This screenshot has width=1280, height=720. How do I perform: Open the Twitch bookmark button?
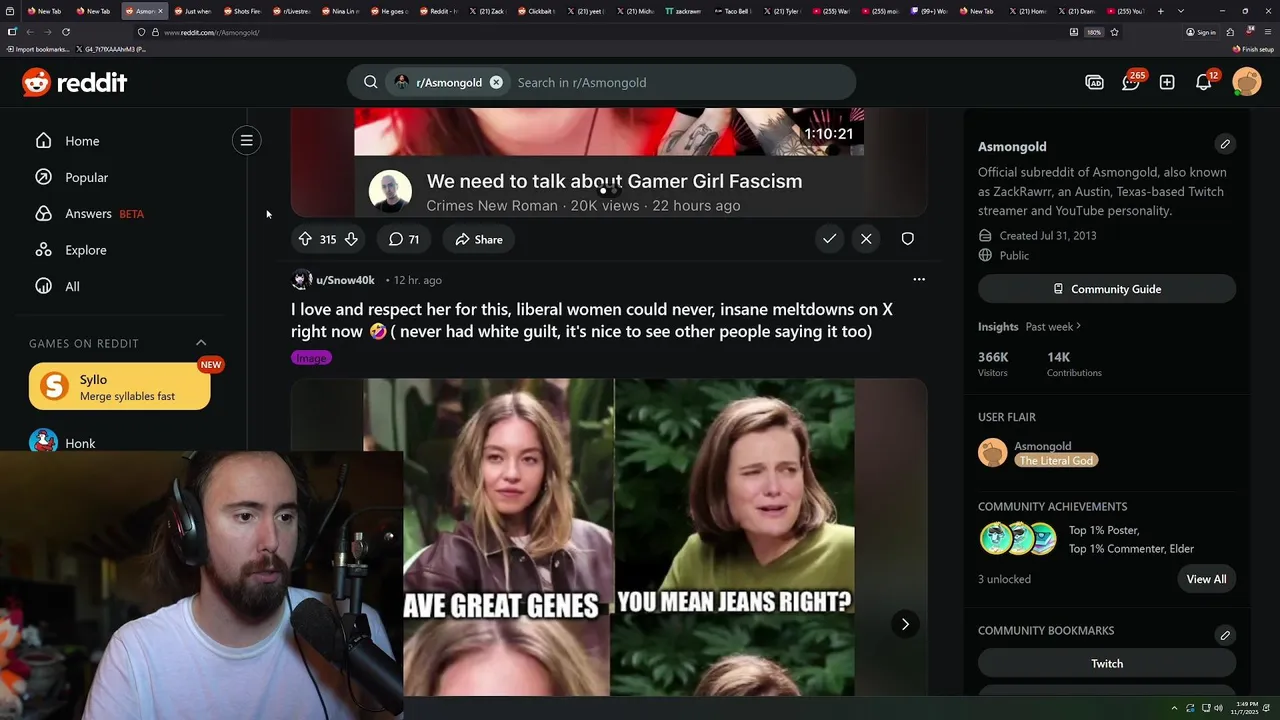[1107, 663]
